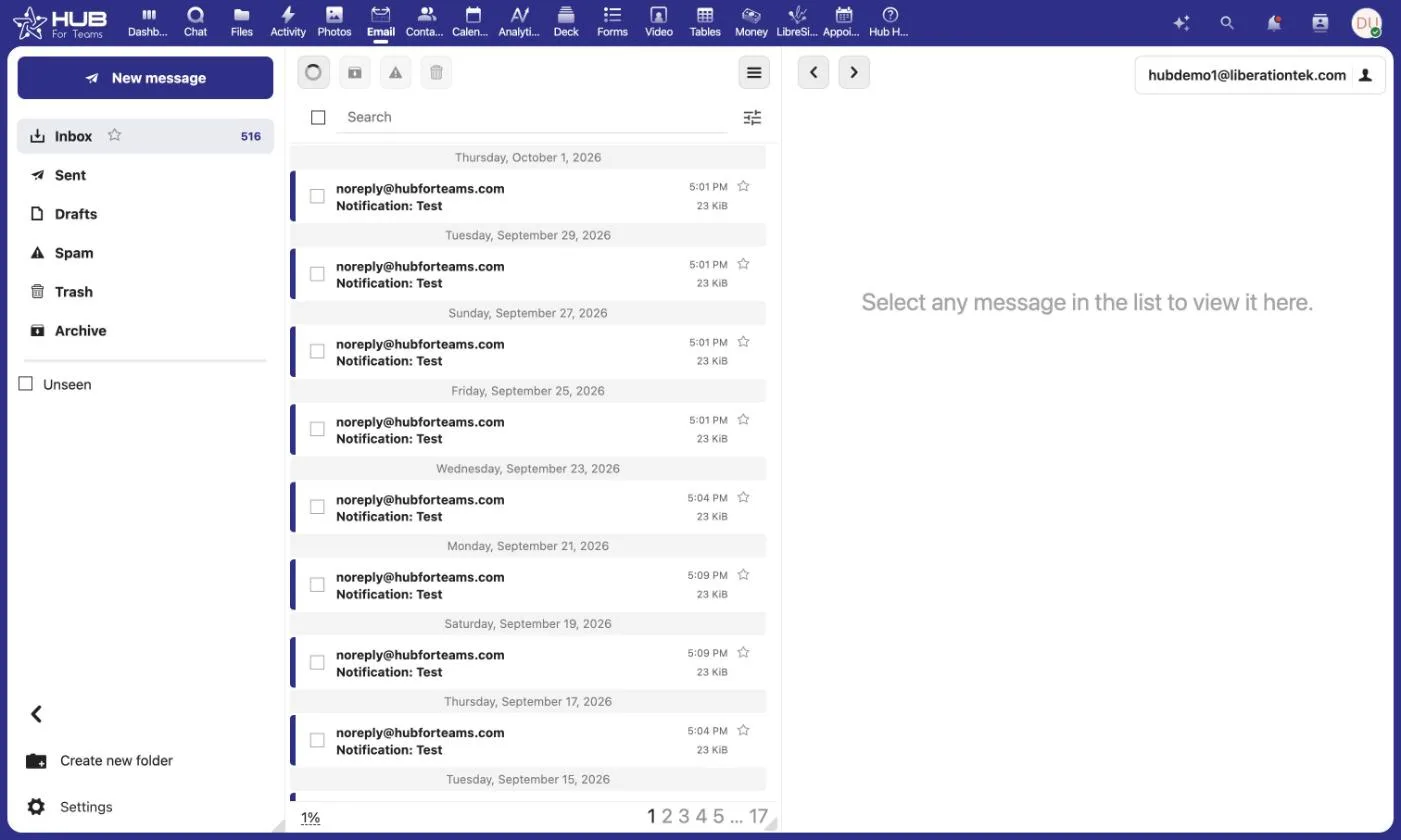
Task: Open the September 23 noreply message
Action: 528,508
